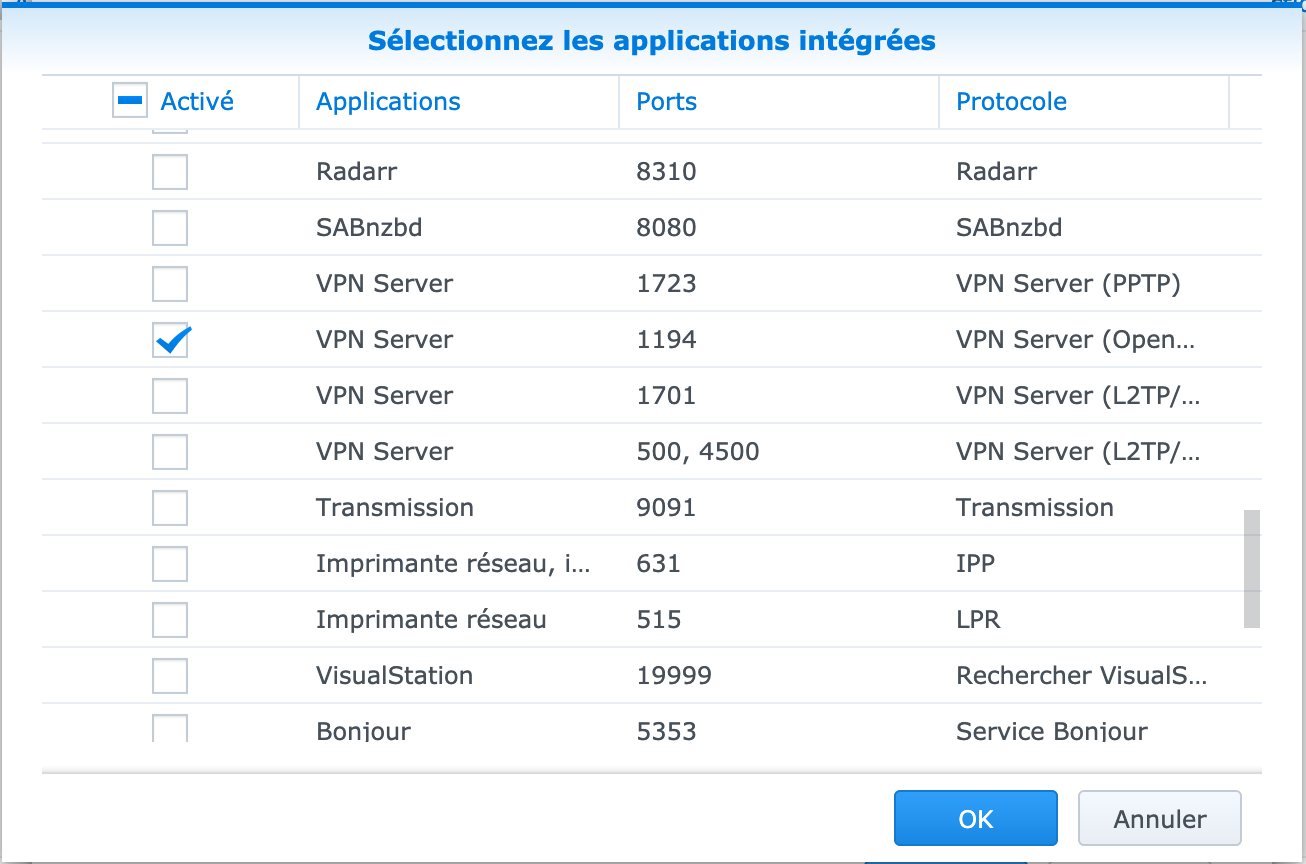Select the SABnzbd application name

[x=369, y=228]
